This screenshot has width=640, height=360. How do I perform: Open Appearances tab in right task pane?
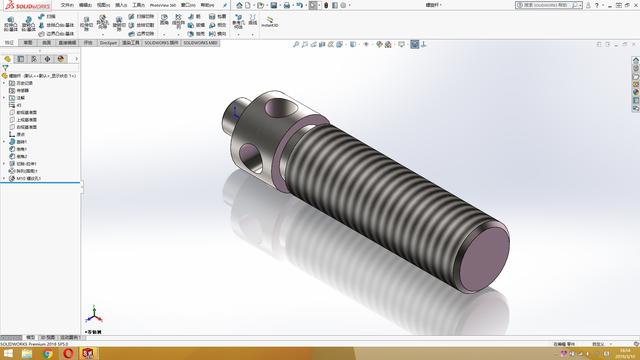(636, 92)
